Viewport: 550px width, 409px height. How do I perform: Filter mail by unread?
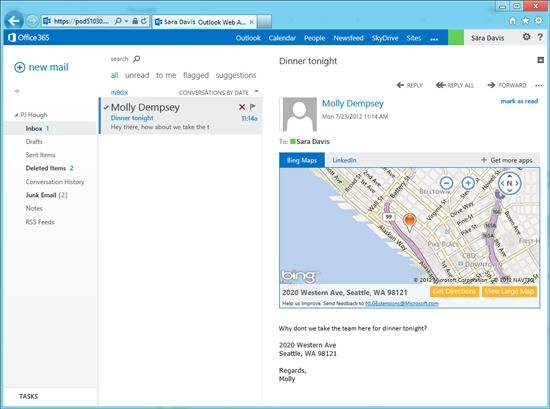(x=137, y=75)
